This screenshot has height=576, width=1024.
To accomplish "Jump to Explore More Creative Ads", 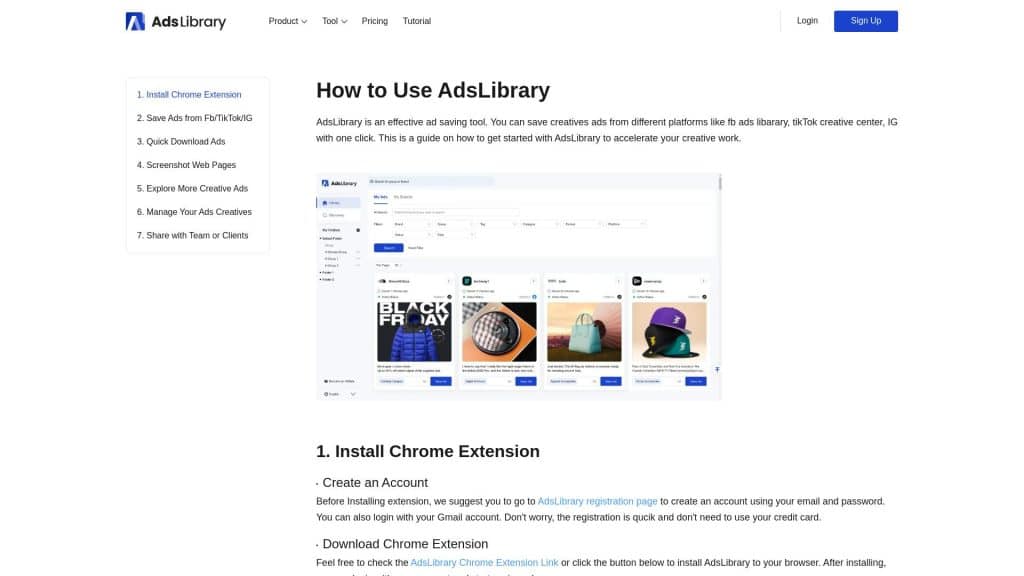I will tap(192, 189).
